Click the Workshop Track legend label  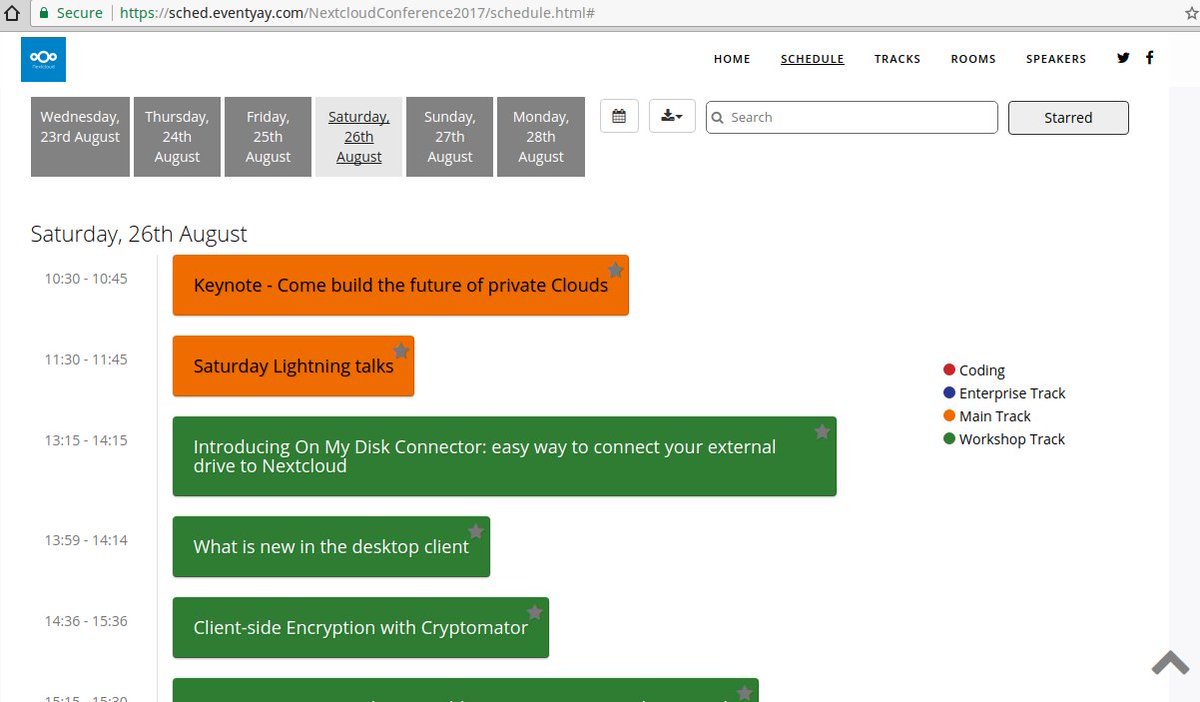tap(1012, 439)
